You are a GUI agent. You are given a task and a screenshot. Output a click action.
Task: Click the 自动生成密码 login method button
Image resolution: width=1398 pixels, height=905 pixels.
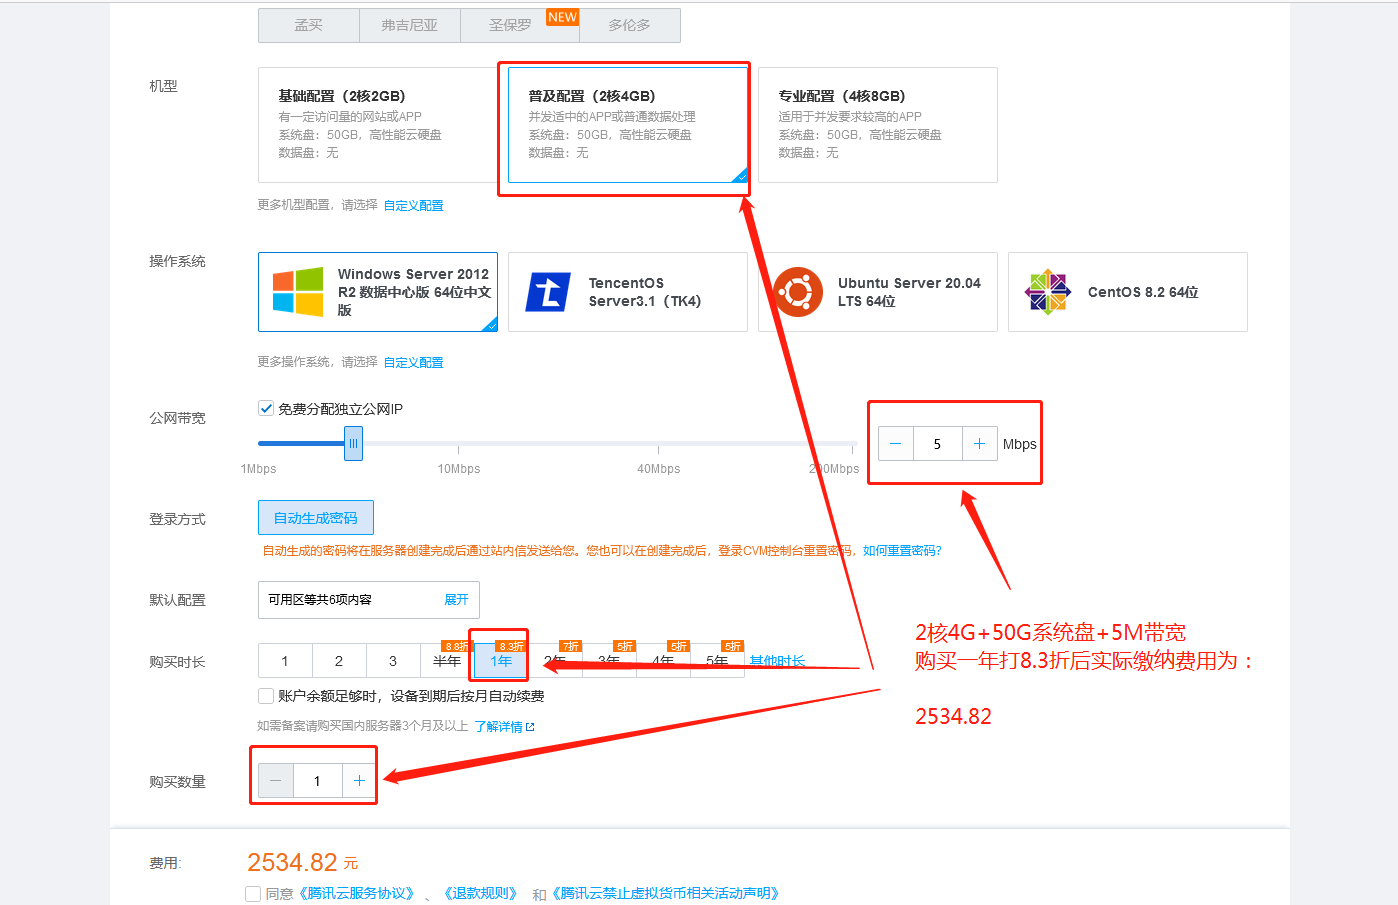[x=315, y=517]
